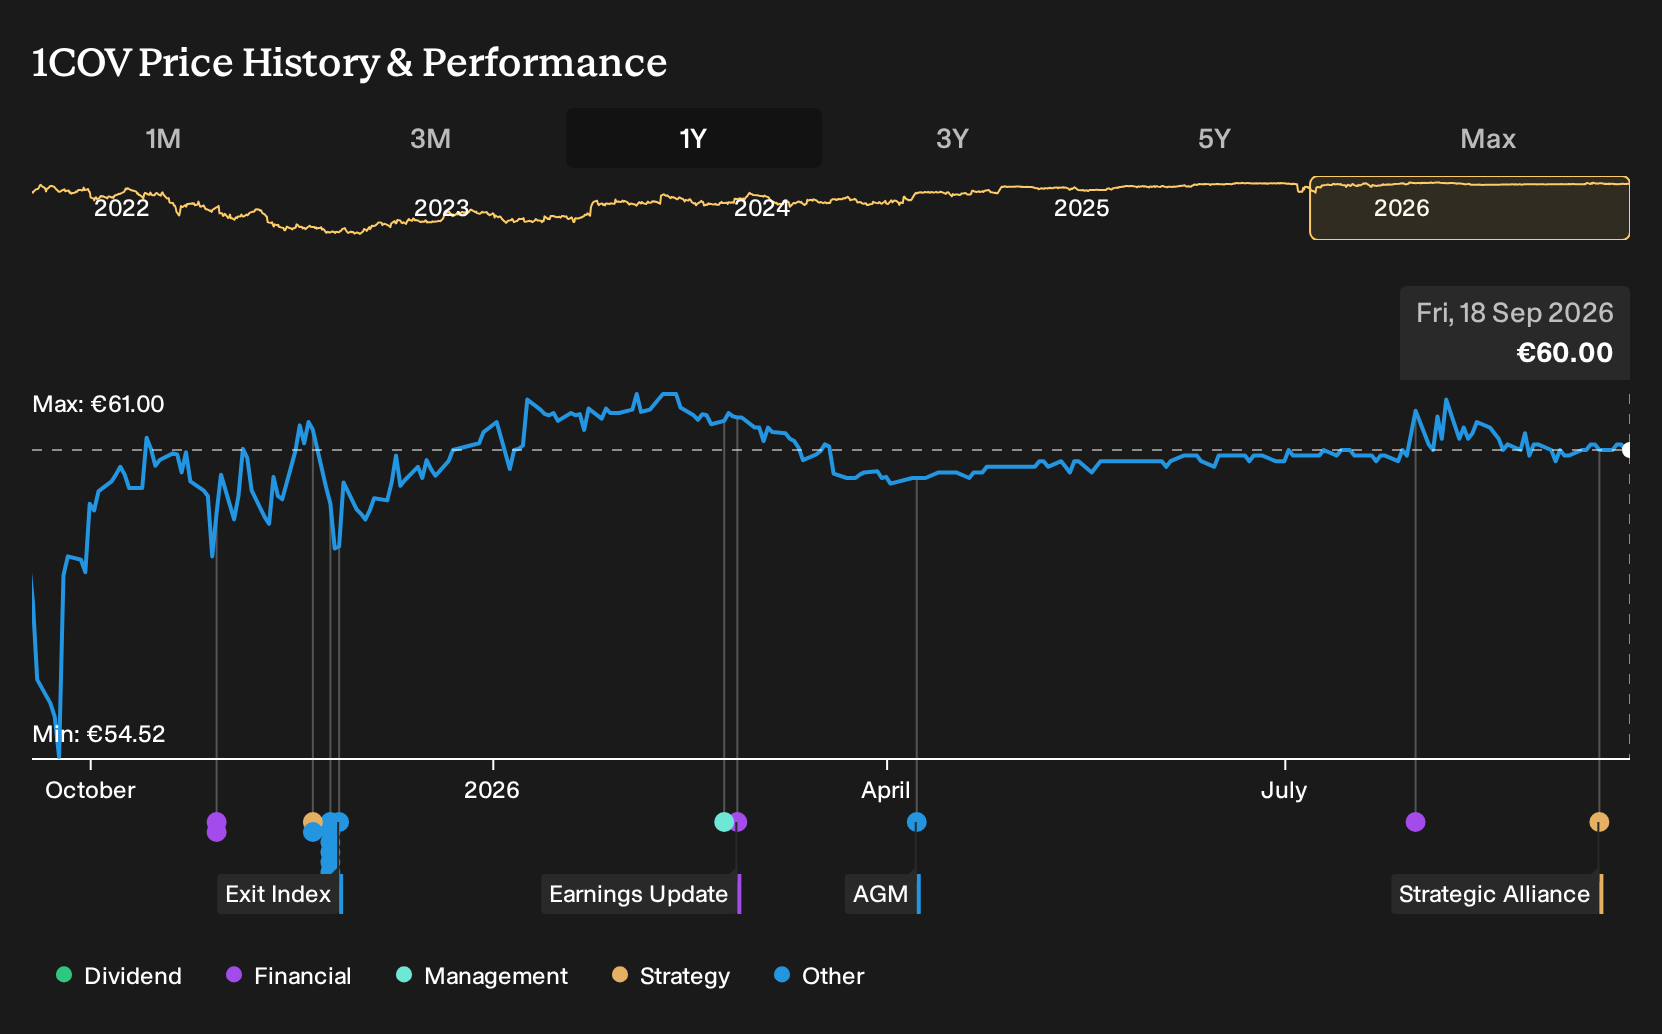1662x1034 pixels.
Task: Toggle the Management legend filter
Action: click(482, 976)
